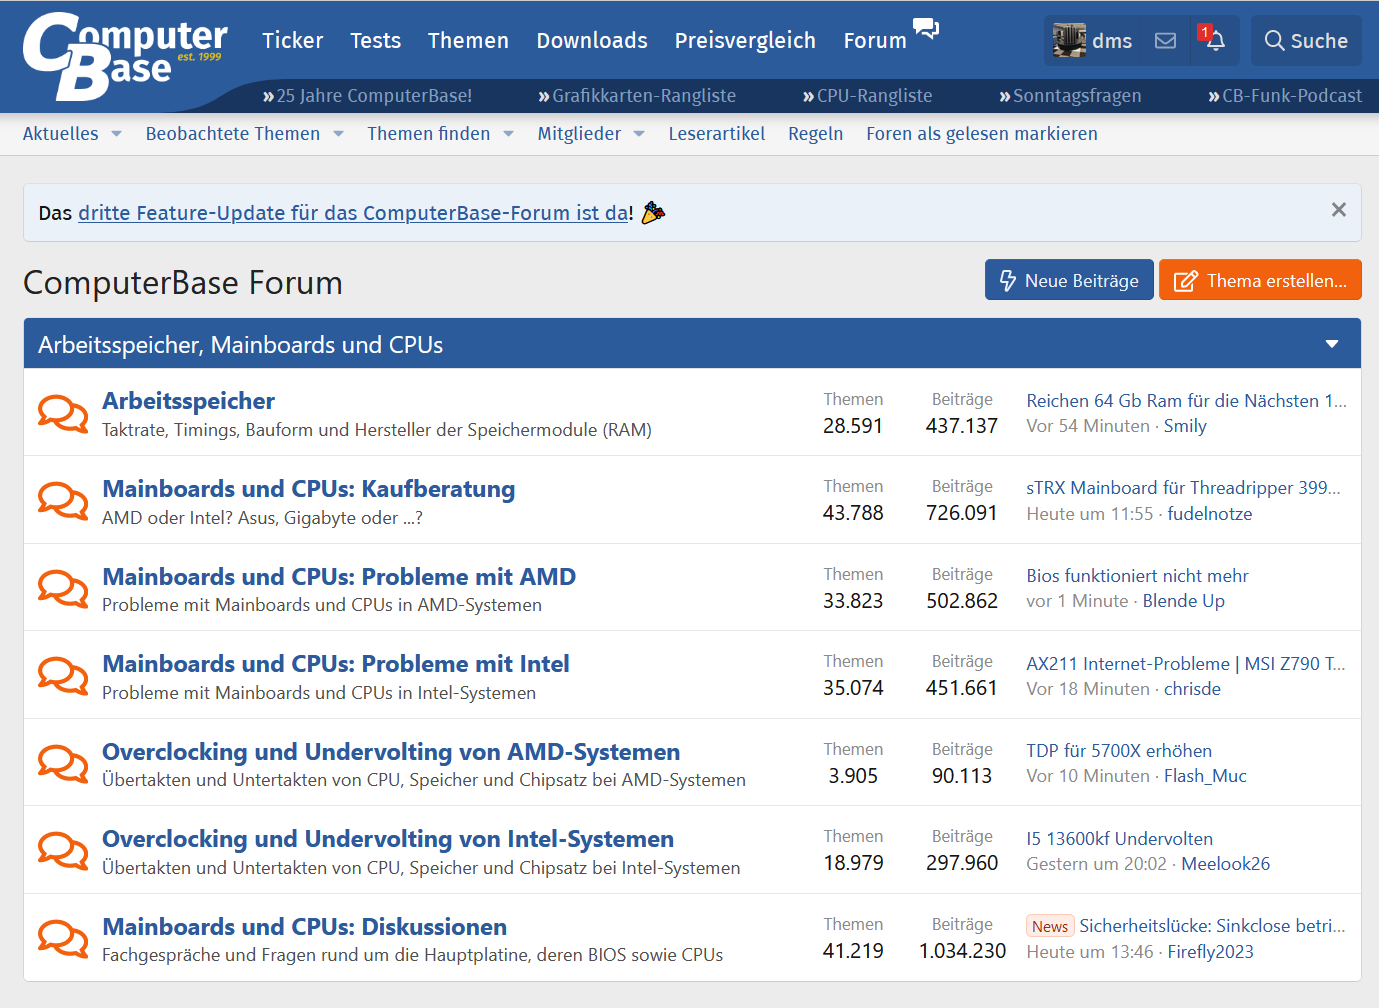
Task: Click the Kaufberatung forum bubble icon
Action: pos(63,500)
